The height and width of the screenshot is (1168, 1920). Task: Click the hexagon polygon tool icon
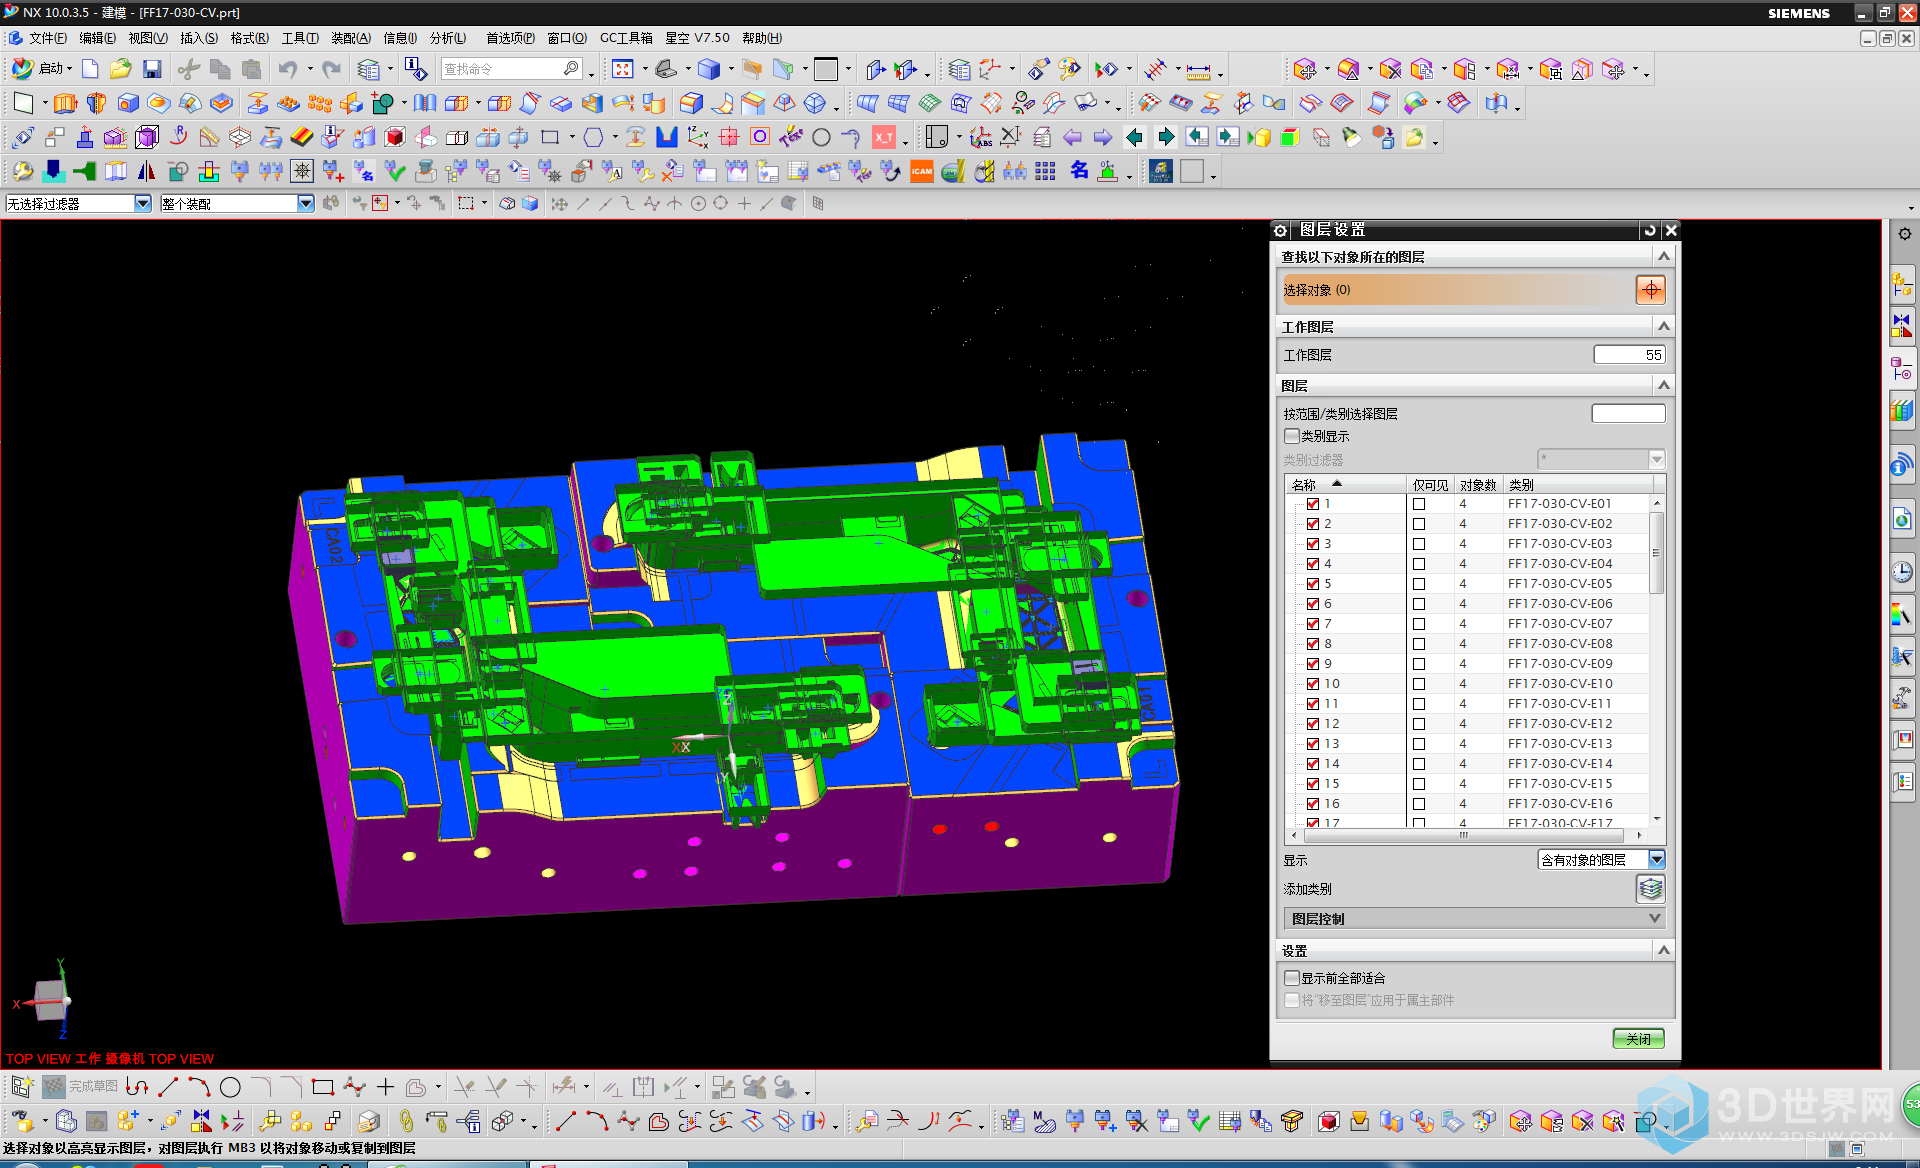pos(593,137)
